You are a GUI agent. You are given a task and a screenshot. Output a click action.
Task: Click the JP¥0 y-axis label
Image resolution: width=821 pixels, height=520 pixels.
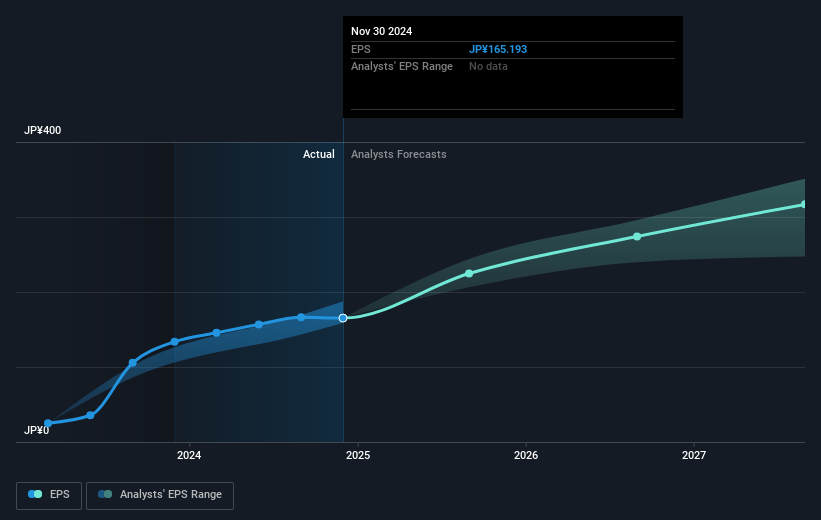[x=37, y=430]
